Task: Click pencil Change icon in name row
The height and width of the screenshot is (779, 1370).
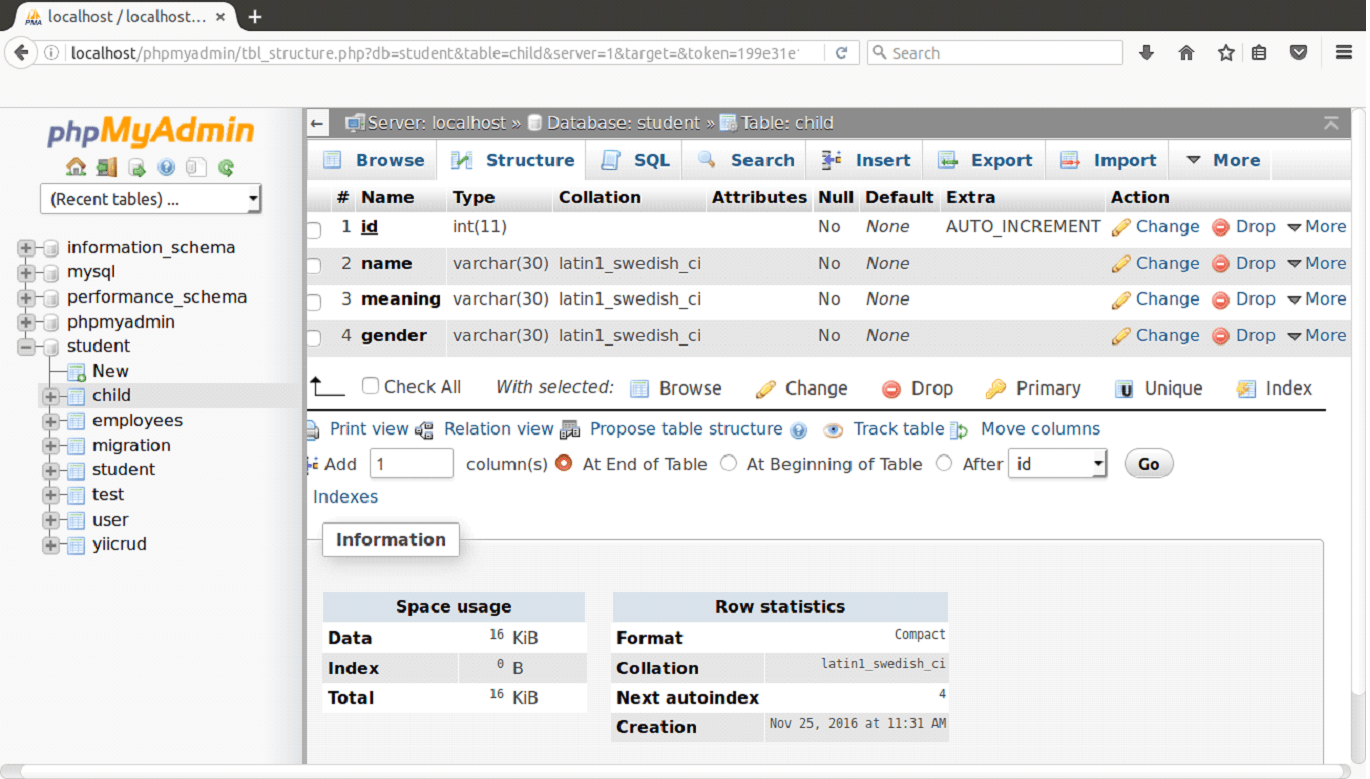Action: coord(1121,264)
